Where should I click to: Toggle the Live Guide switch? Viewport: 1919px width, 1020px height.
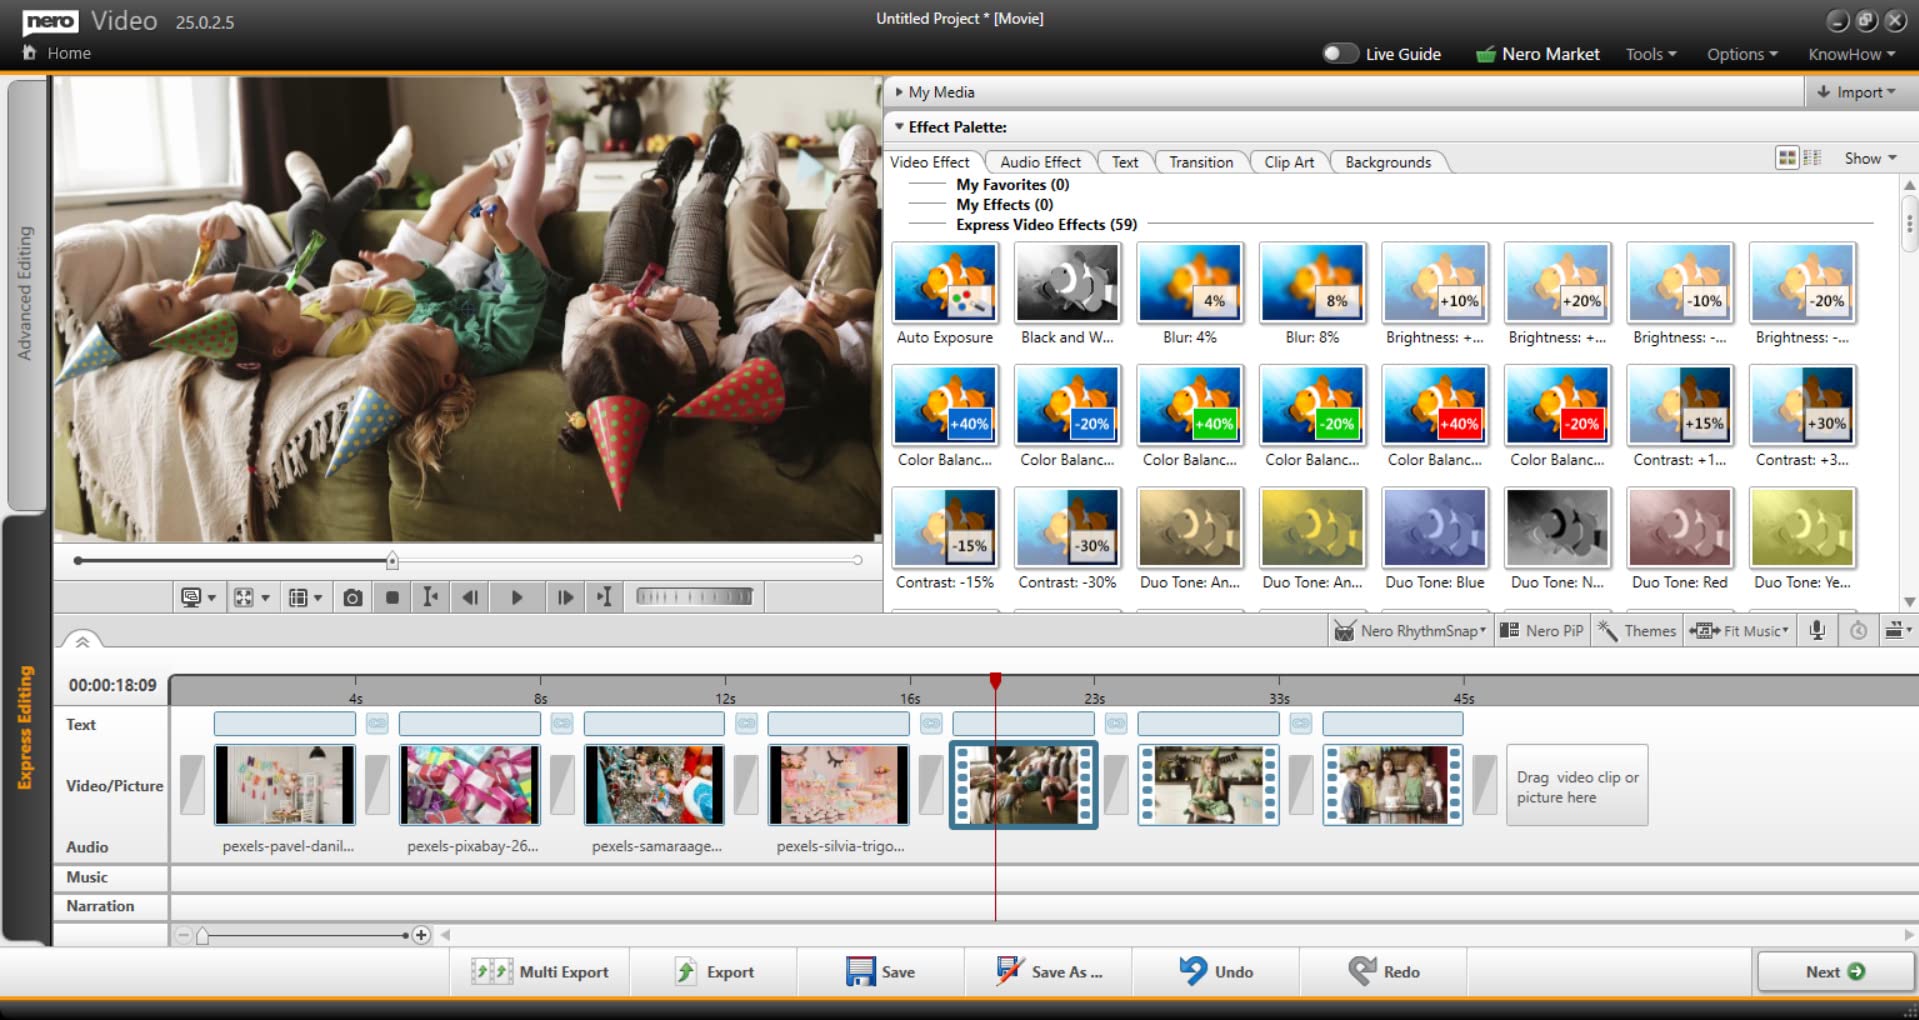(x=1340, y=54)
